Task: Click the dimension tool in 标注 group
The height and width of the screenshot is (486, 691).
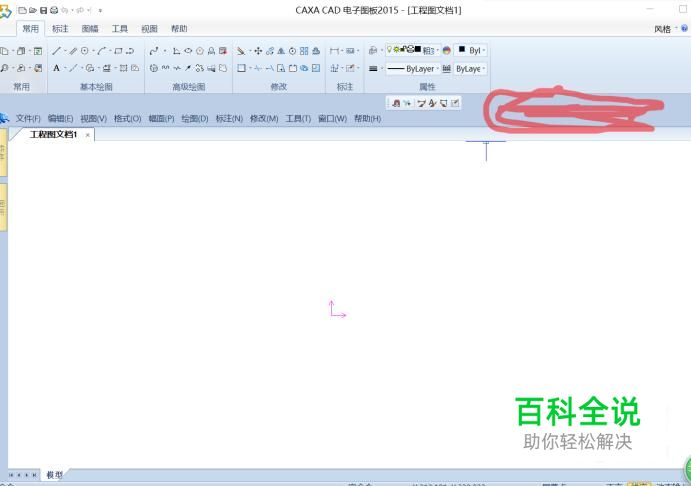Action: [334, 51]
